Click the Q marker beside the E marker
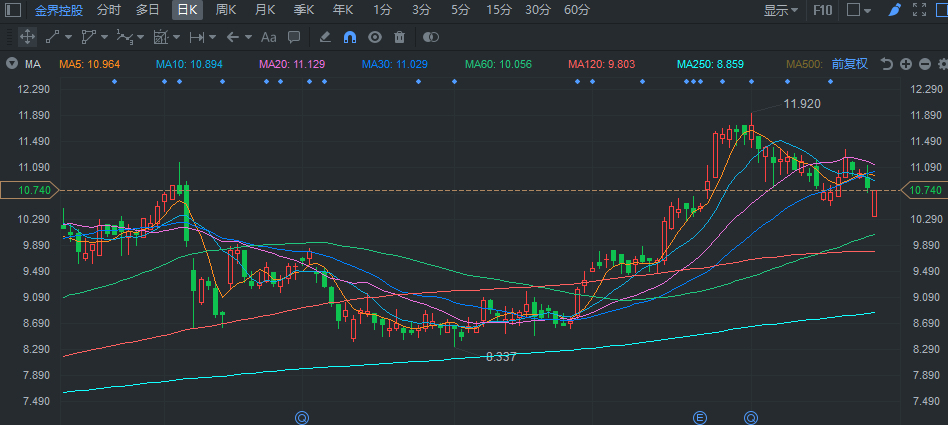Viewport: 948px width, 425px height. (751, 417)
